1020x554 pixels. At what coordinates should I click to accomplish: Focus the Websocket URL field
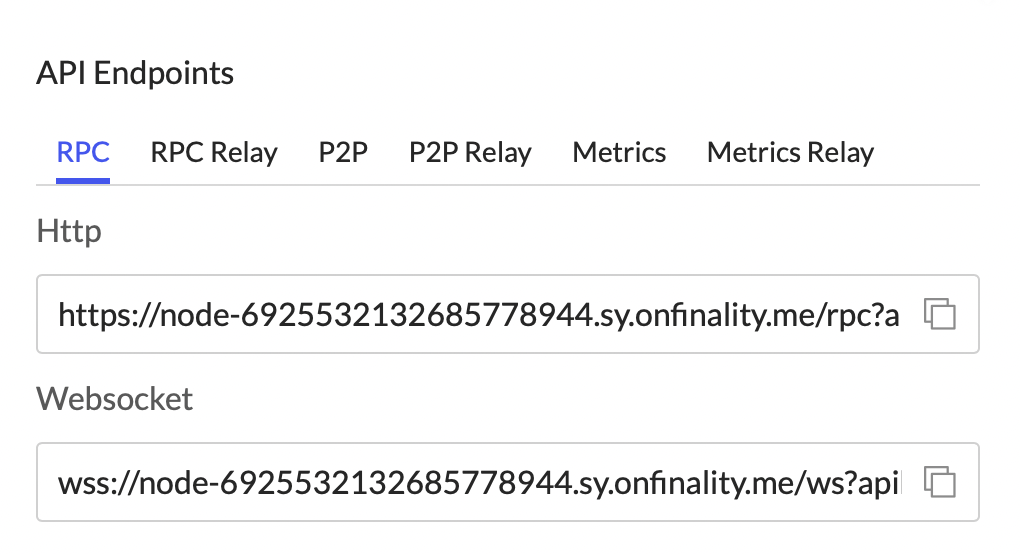tap(478, 483)
